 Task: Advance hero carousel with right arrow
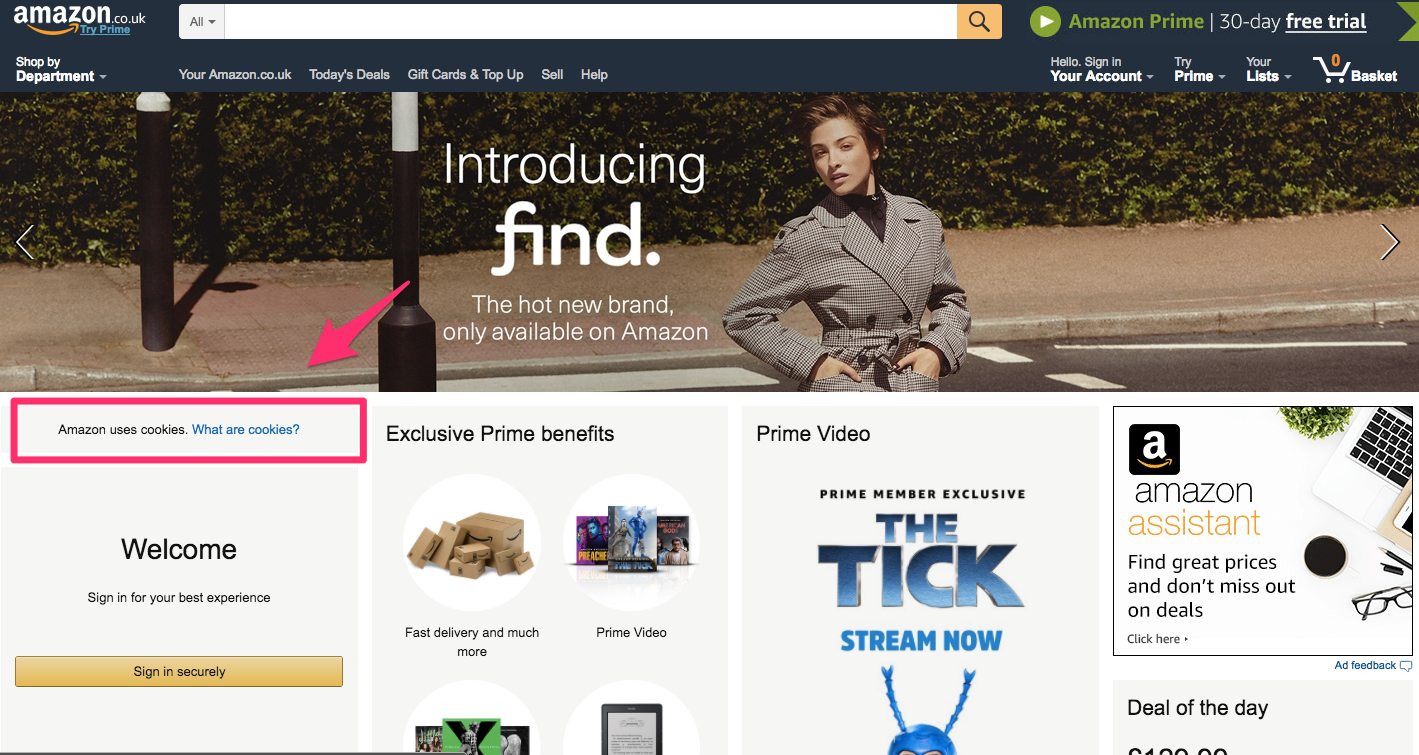pyautogui.click(x=1389, y=242)
